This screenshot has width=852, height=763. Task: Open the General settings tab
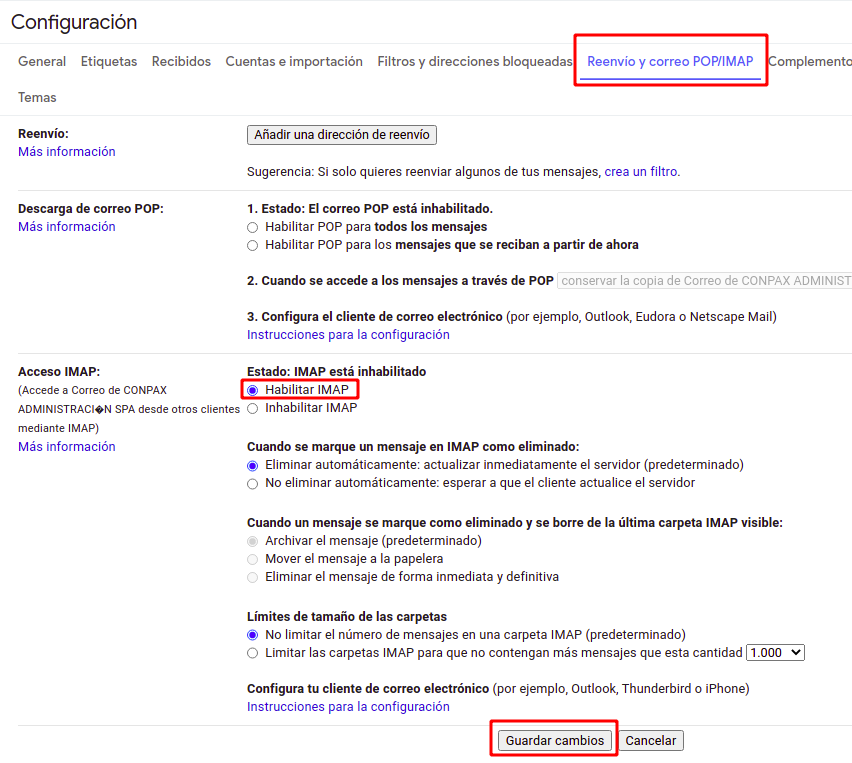tap(42, 61)
